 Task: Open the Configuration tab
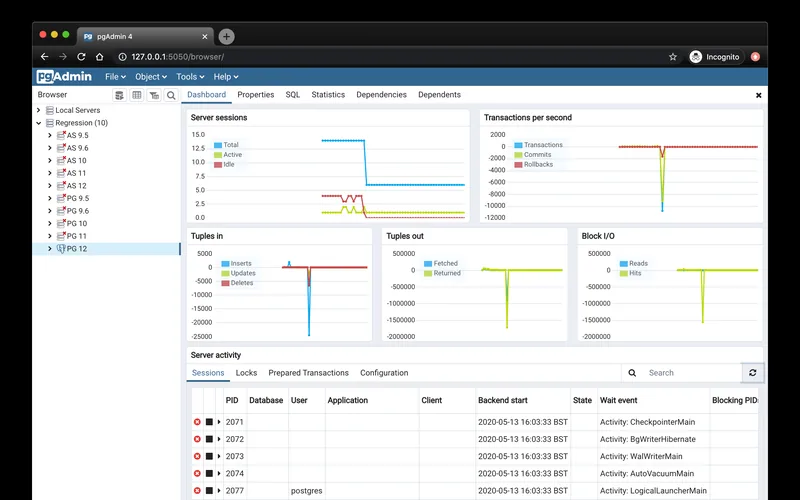(384, 373)
